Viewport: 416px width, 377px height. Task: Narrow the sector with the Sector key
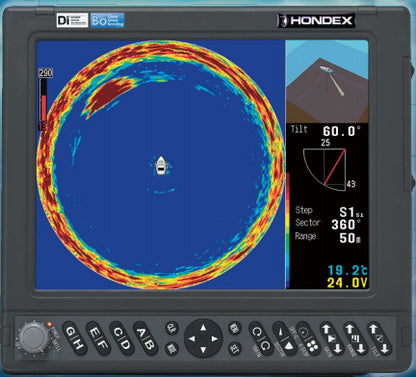(x=280, y=332)
